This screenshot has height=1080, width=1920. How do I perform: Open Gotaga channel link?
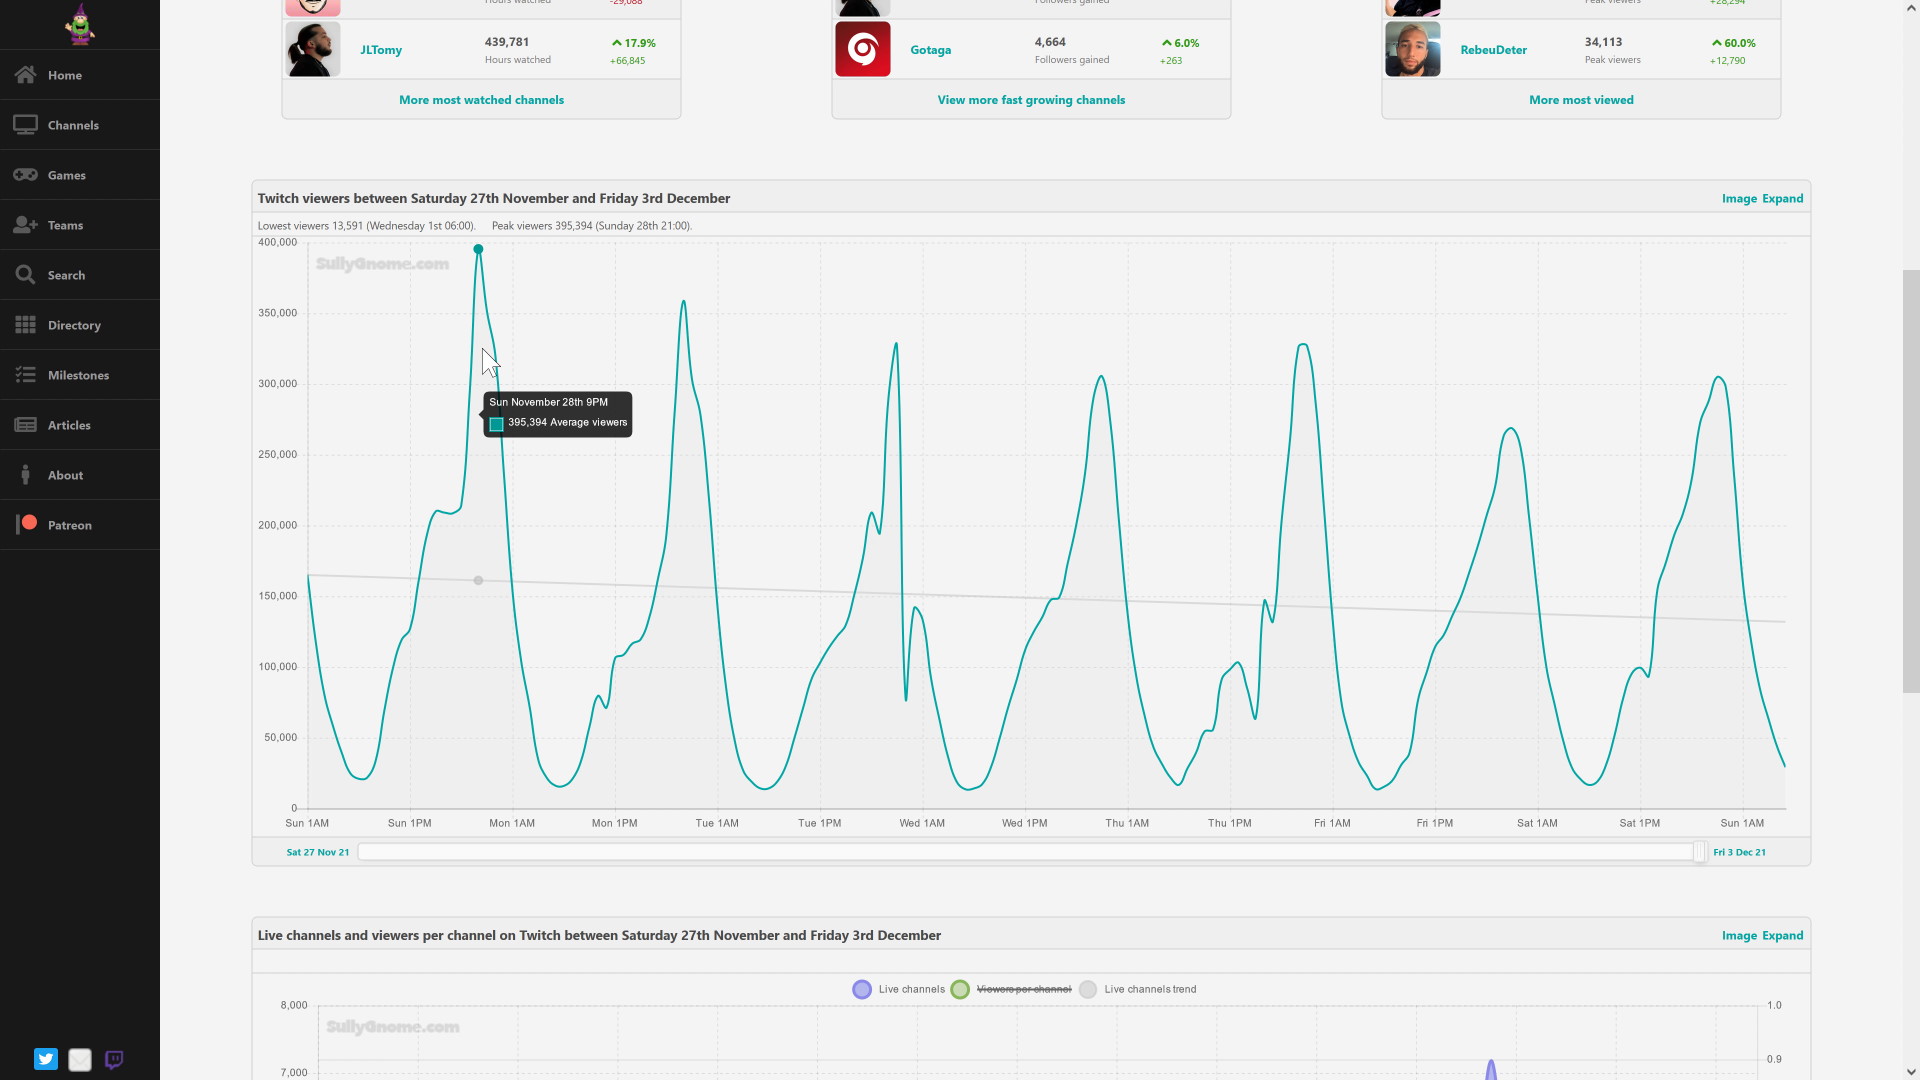pyautogui.click(x=930, y=50)
